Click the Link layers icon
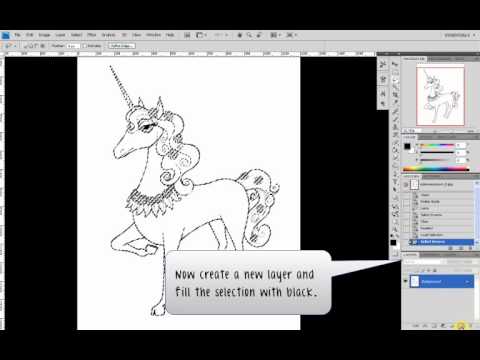This screenshot has height=360, width=480. click(x=416, y=325)
